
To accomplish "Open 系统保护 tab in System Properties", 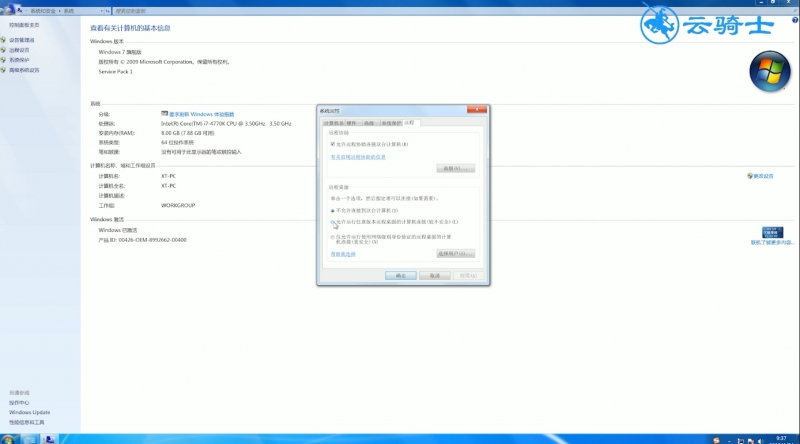I will [391, 123].
